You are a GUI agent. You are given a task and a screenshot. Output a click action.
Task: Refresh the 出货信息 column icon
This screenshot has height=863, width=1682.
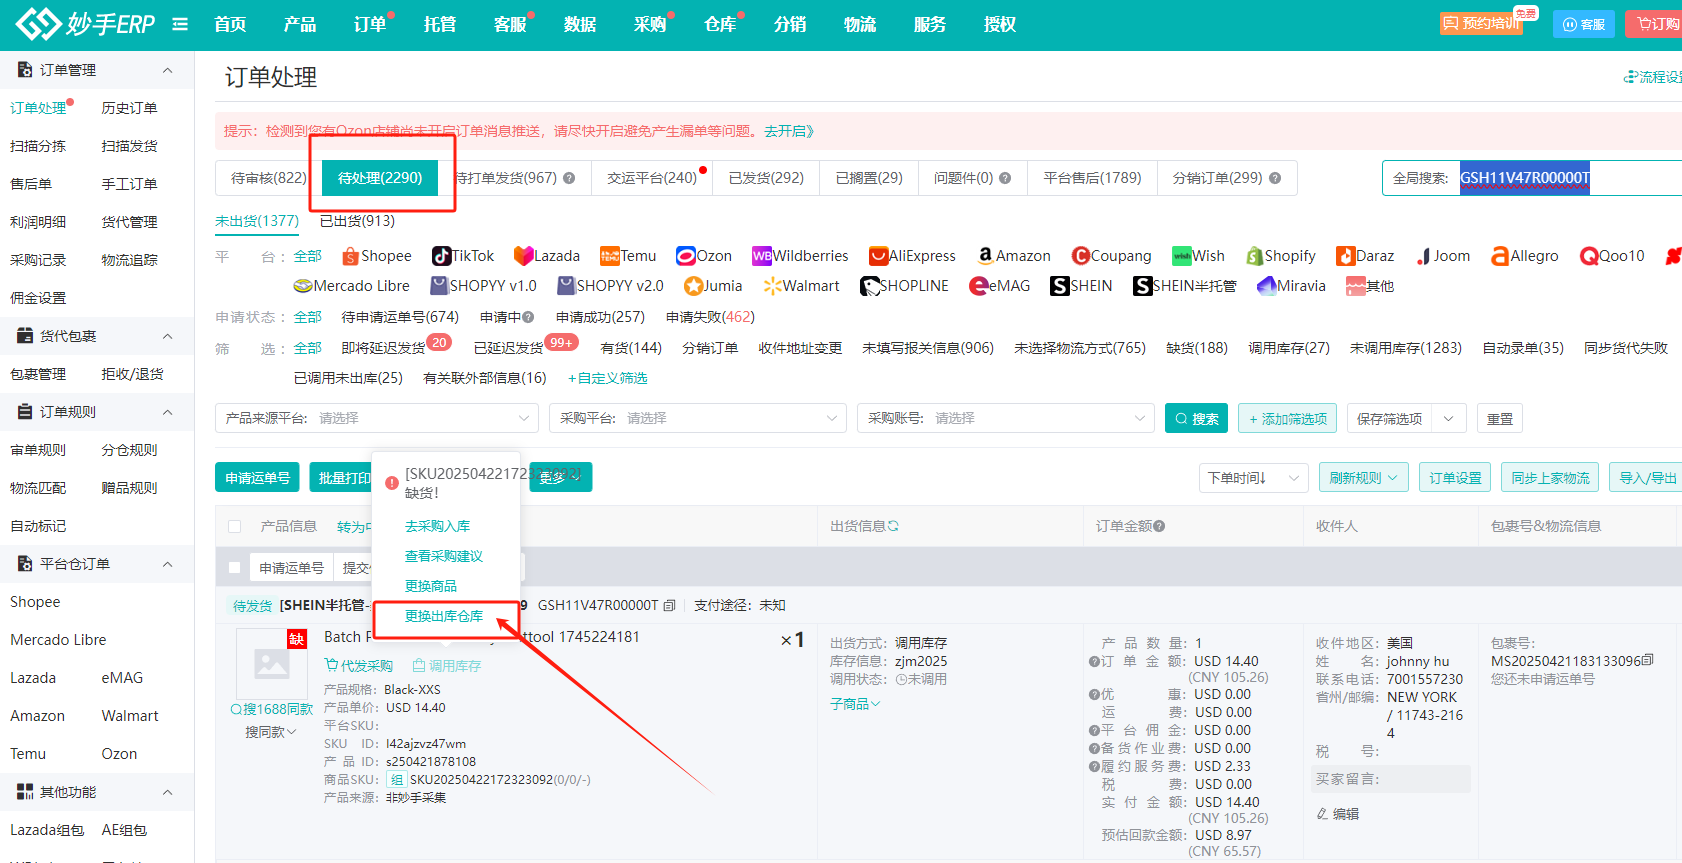[x=893, y=526]
